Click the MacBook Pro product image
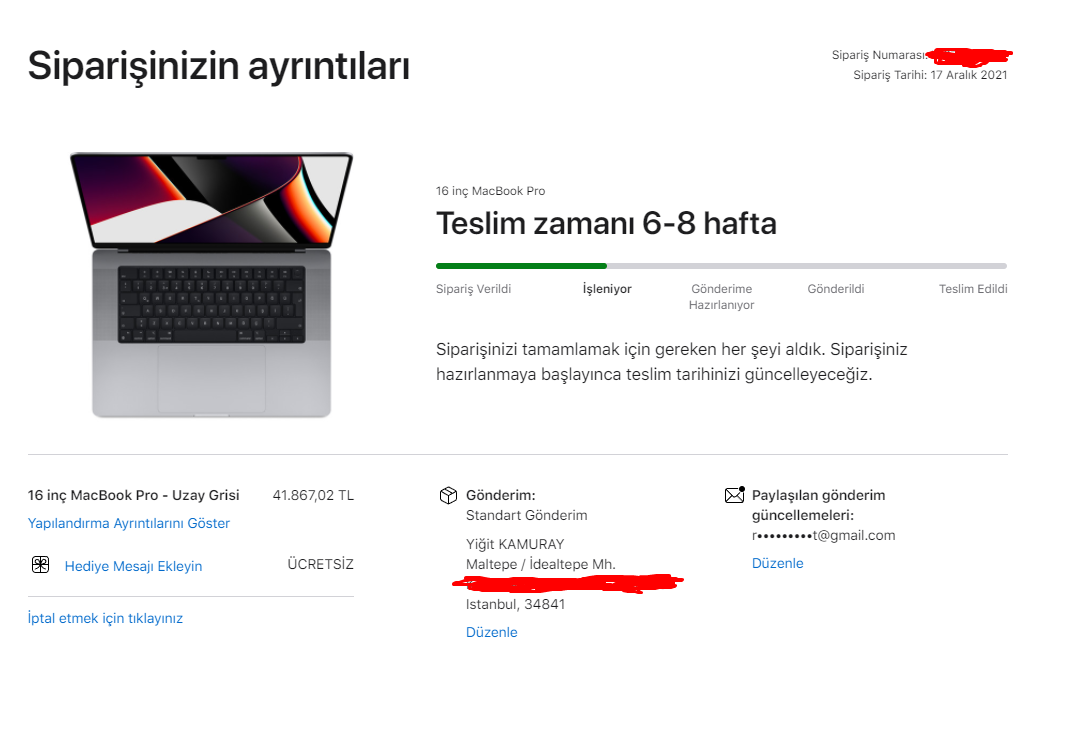 click(x=211, y=285)
